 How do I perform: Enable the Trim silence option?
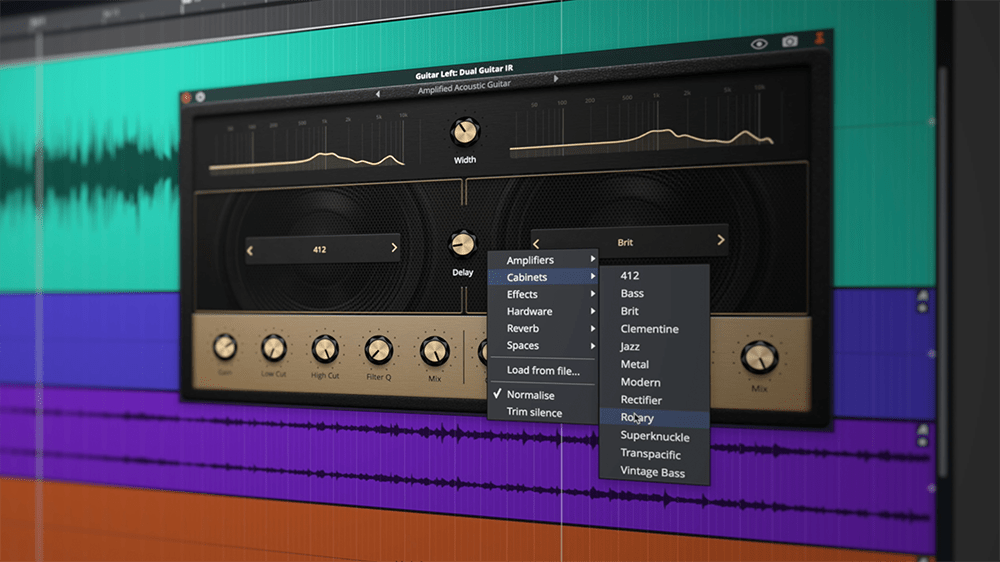pos(534,412)
